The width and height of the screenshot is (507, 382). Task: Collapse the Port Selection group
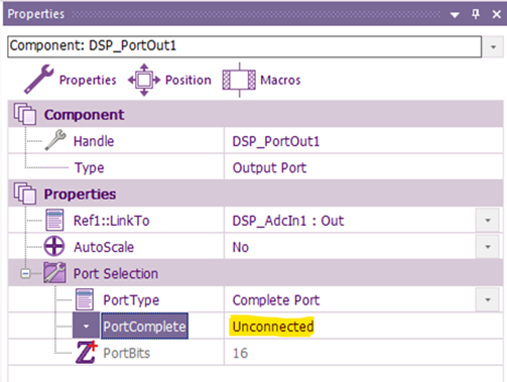25,274
